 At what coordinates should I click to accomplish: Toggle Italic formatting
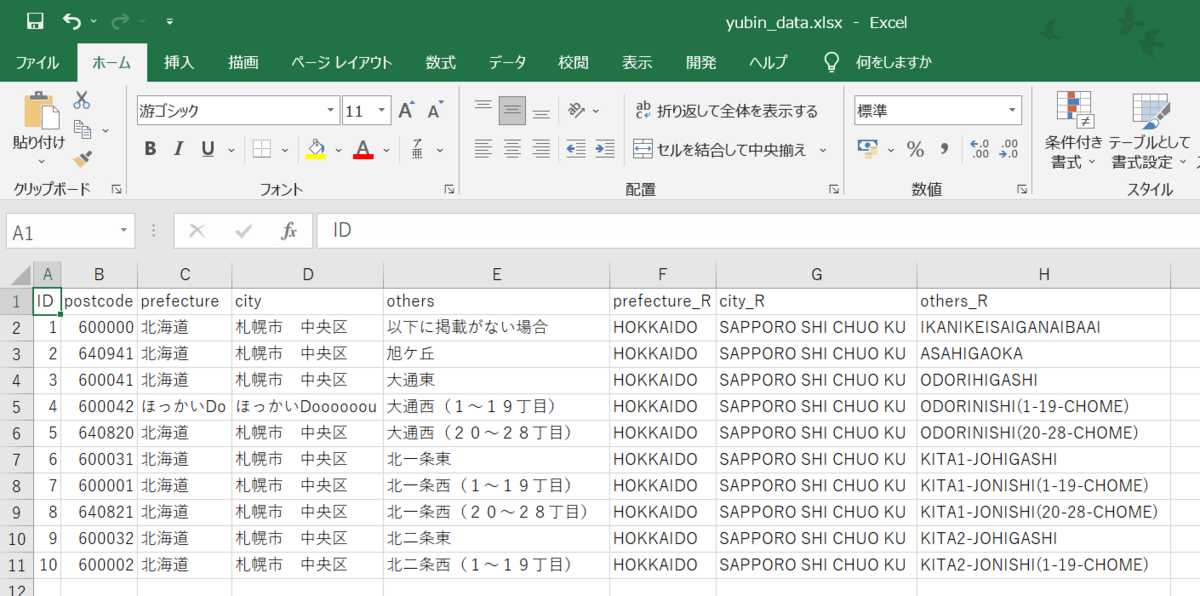tap(178, 149)
